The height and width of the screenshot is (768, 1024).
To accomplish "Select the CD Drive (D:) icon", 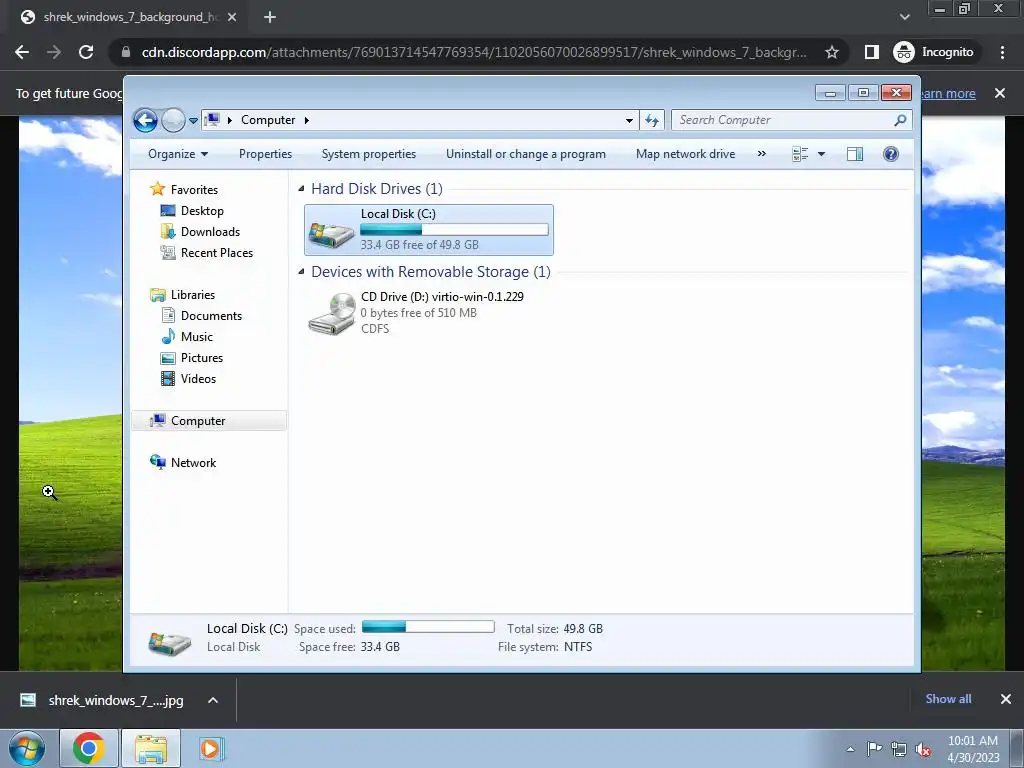I will point(332,314).
